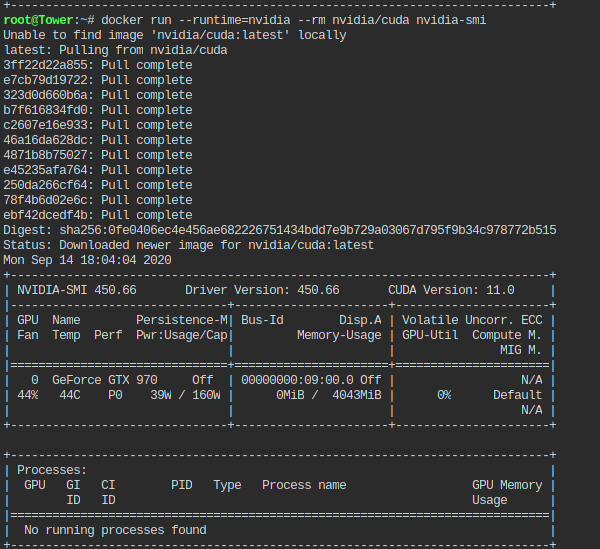Click GPU name 'GeForce GTX 970'
Screen dimensions: 600x549
[105, 380]
